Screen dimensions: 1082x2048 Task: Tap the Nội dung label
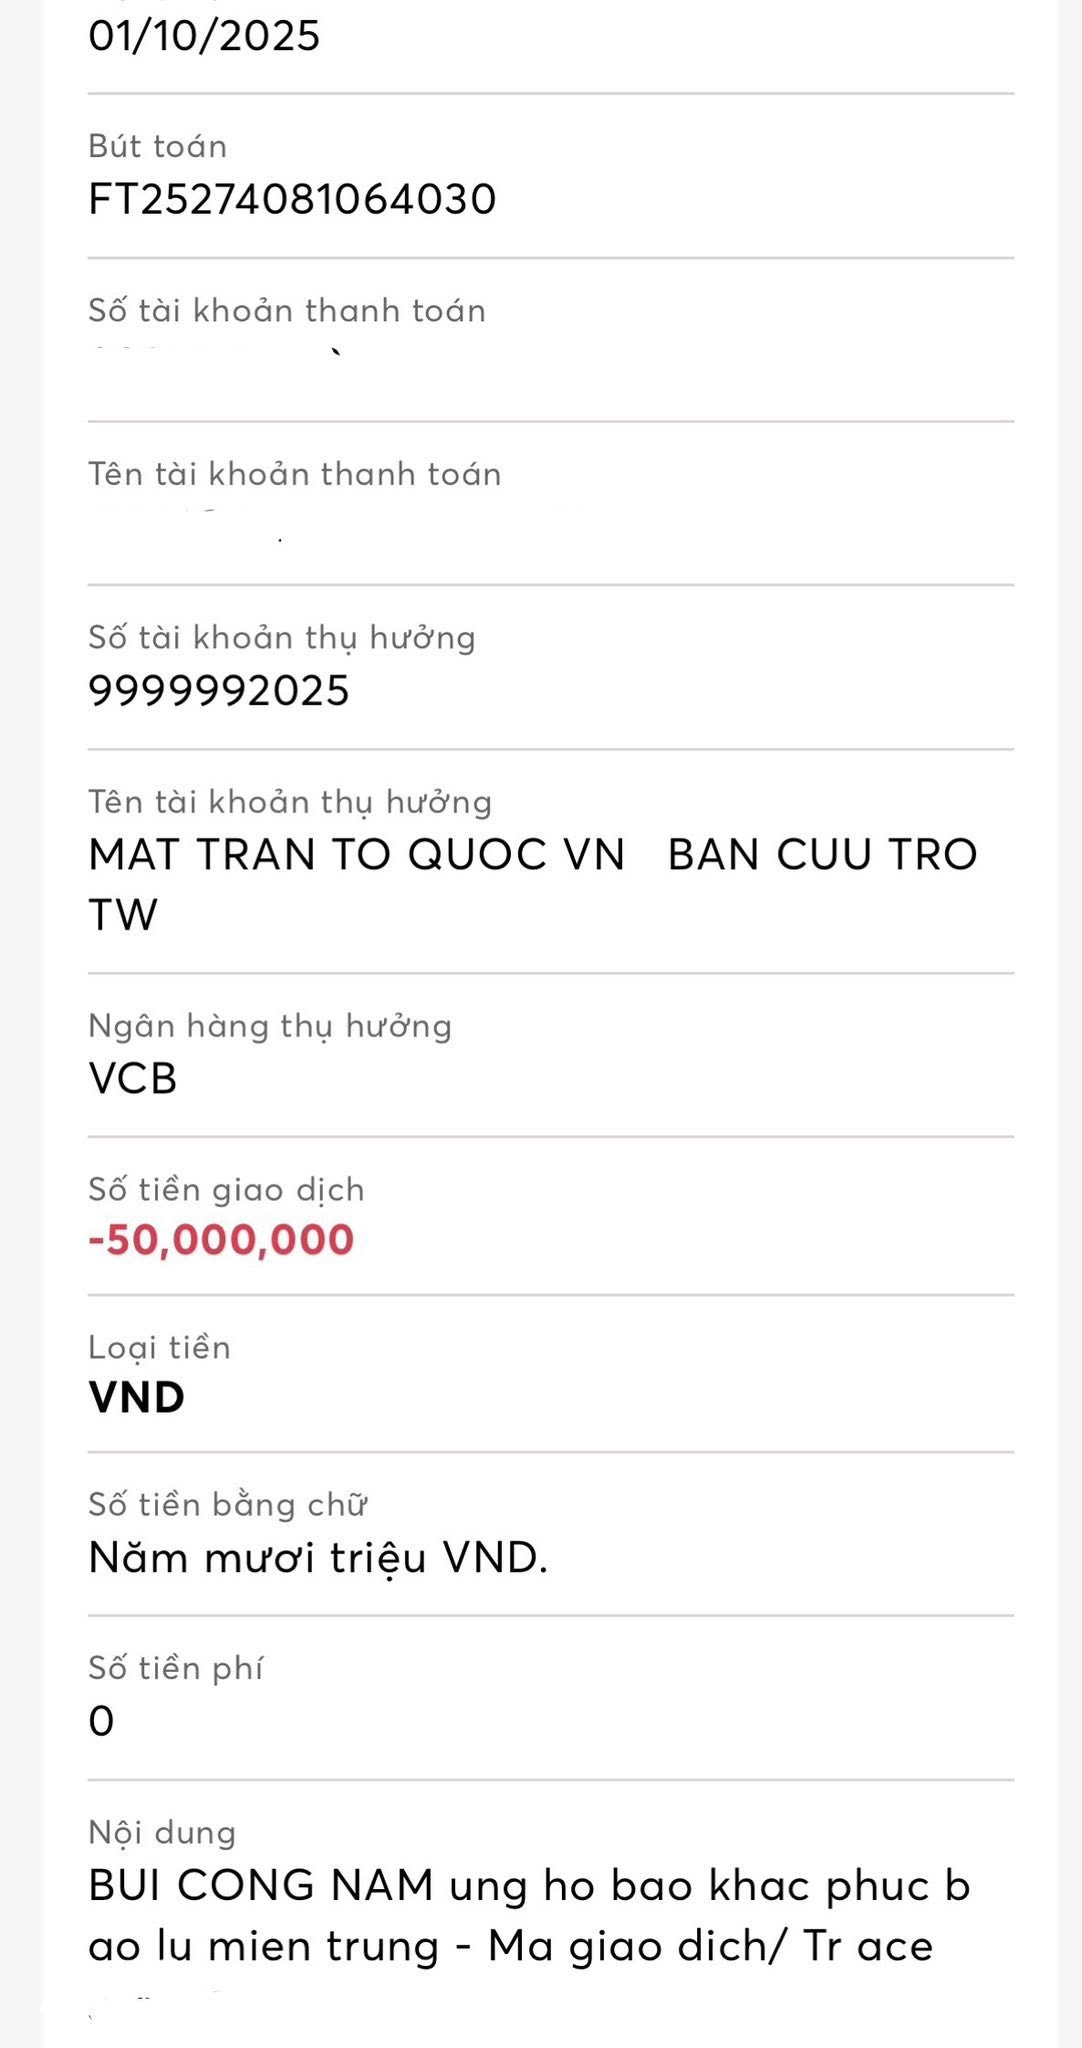162,1833
